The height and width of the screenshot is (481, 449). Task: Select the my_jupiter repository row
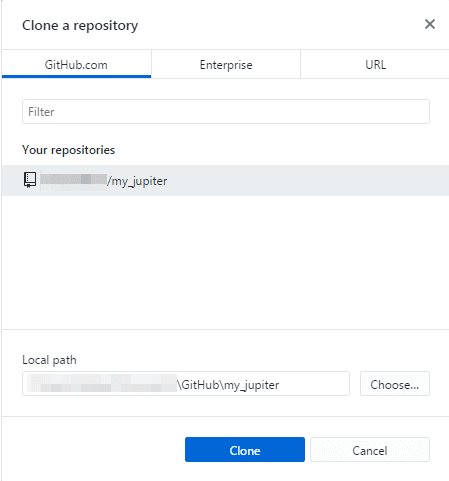point(225,180)
